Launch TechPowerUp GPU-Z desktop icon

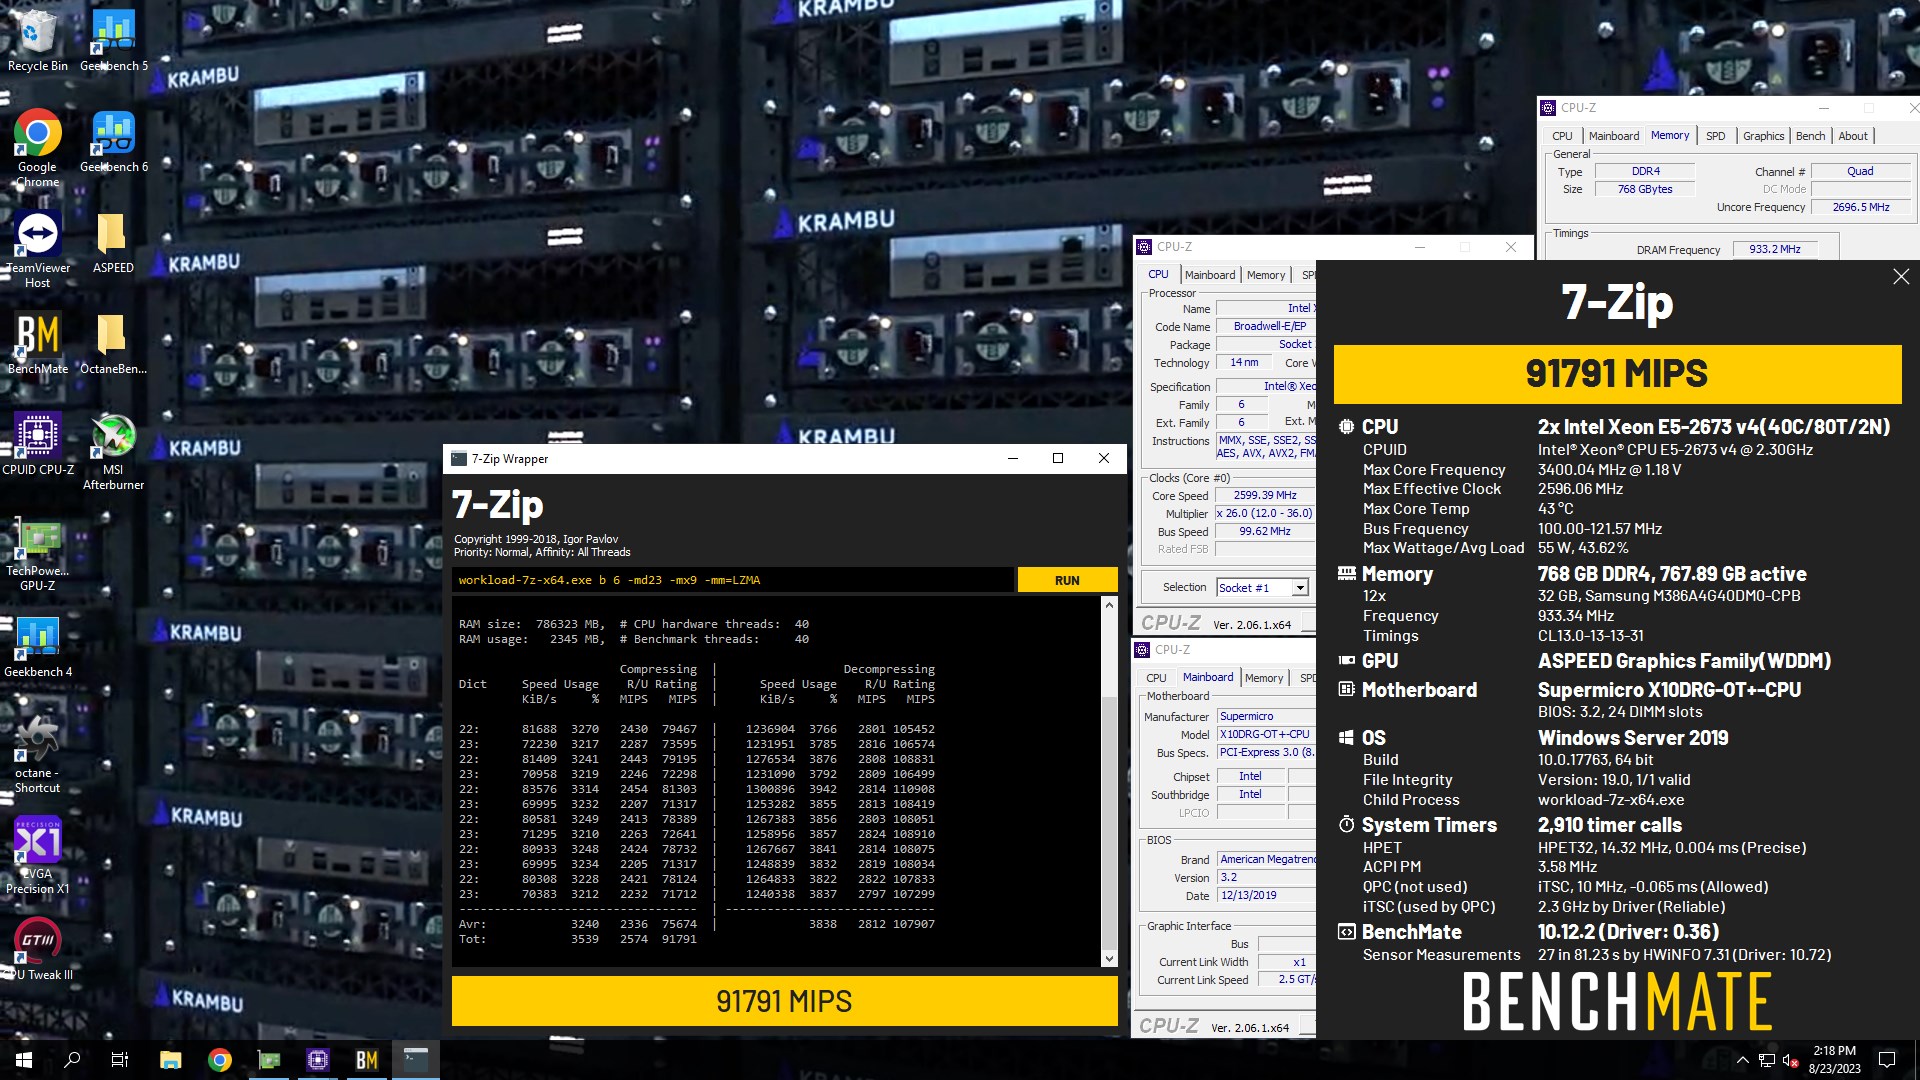tap(38, 555)
